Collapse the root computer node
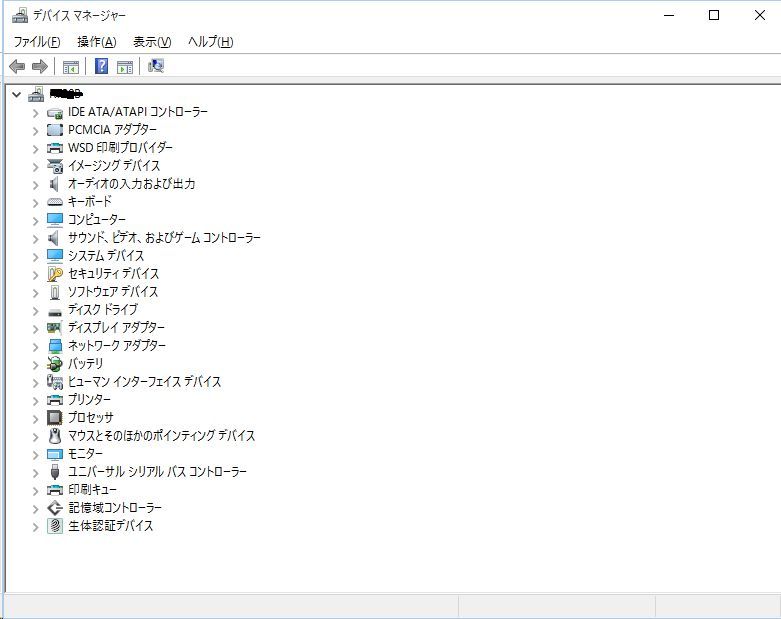Viewport: 781px width, 619px height. coord(16,94)
